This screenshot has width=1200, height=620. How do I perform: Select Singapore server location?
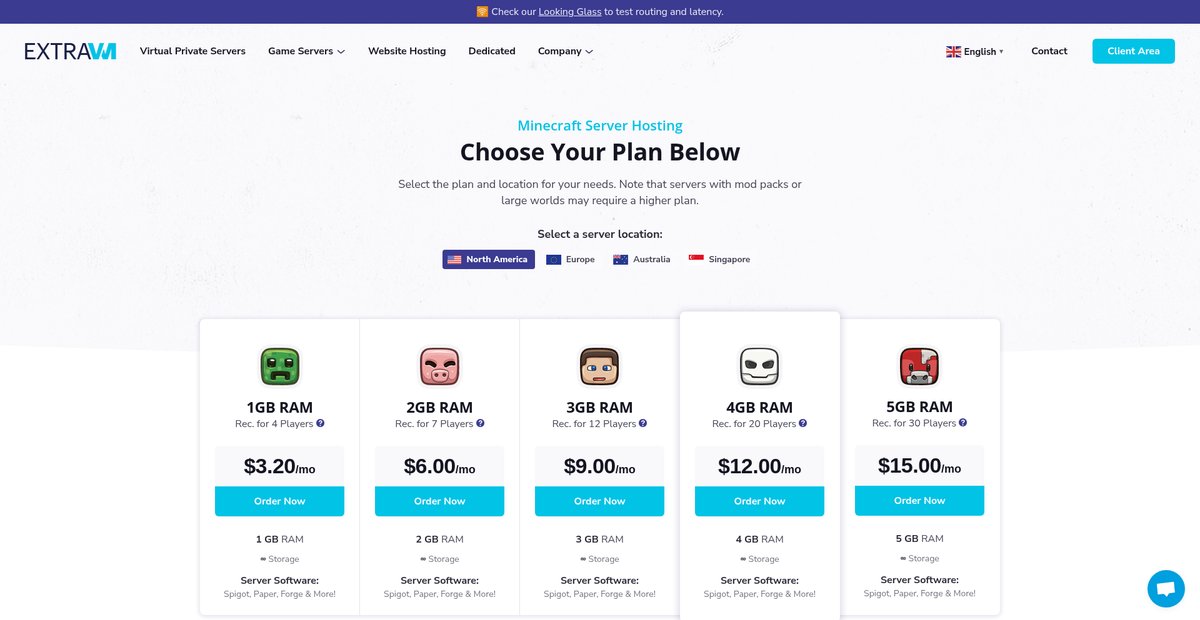(719, 259)
